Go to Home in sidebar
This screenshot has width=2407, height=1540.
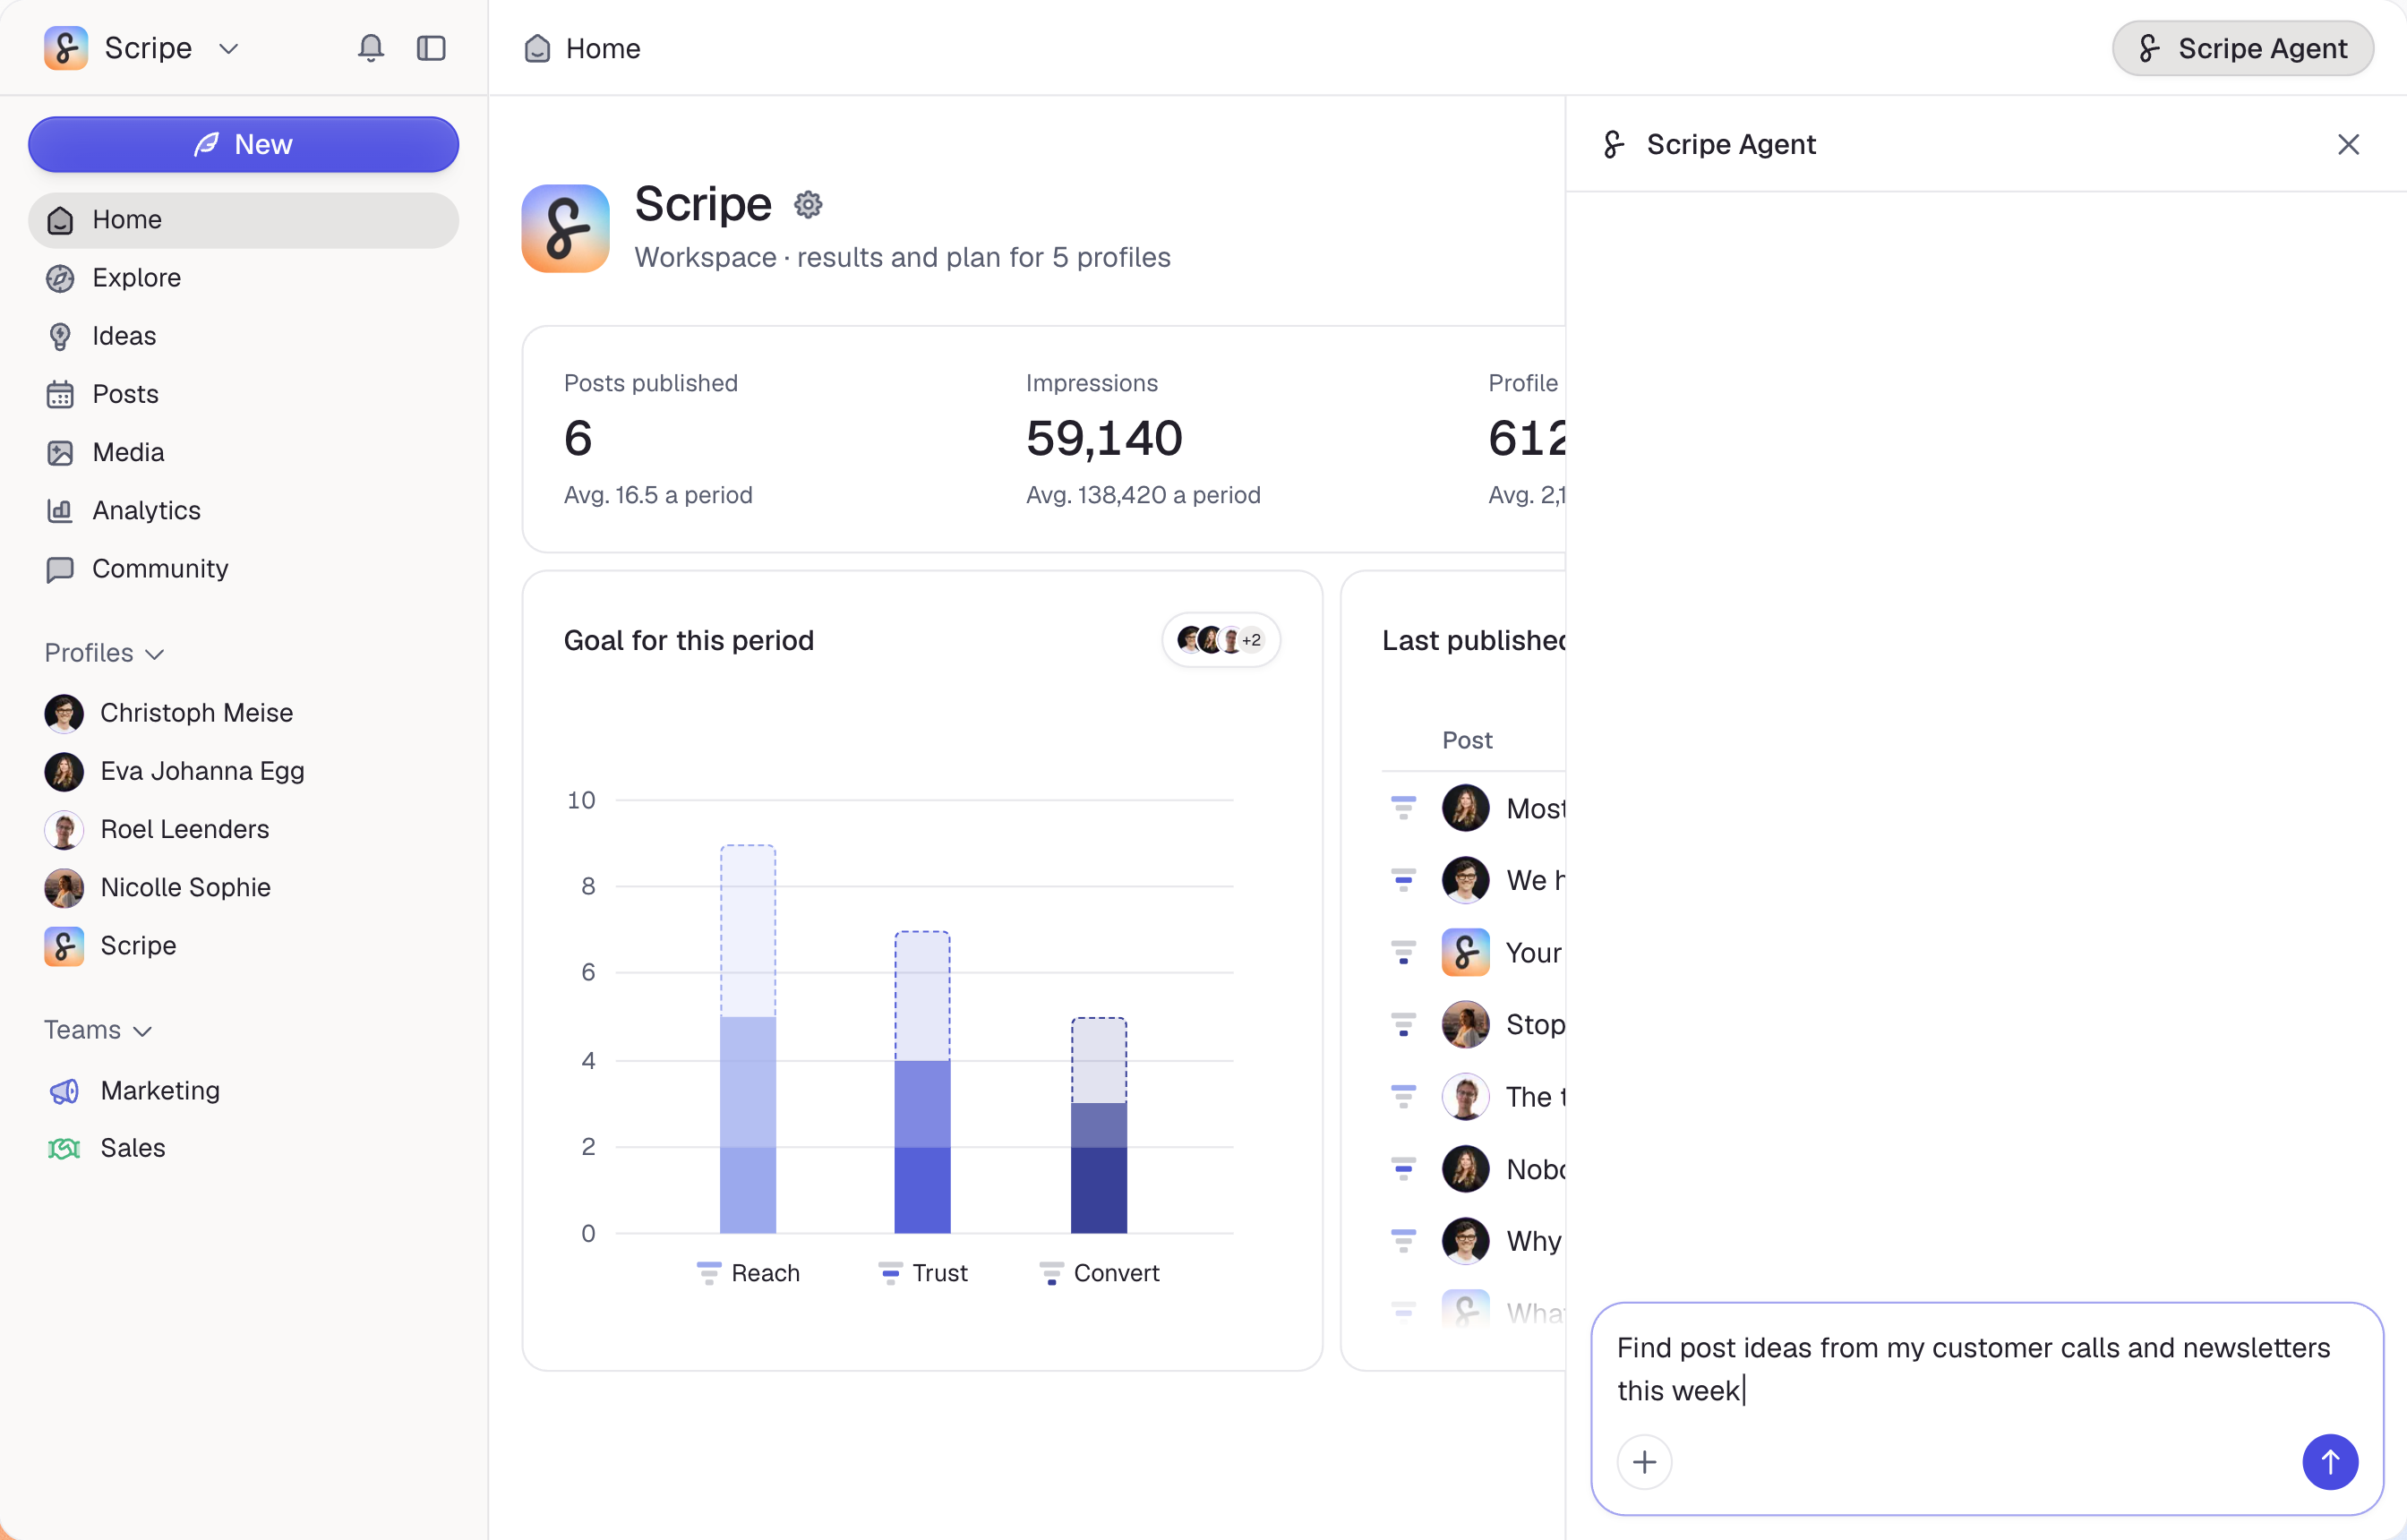[243, 219]
